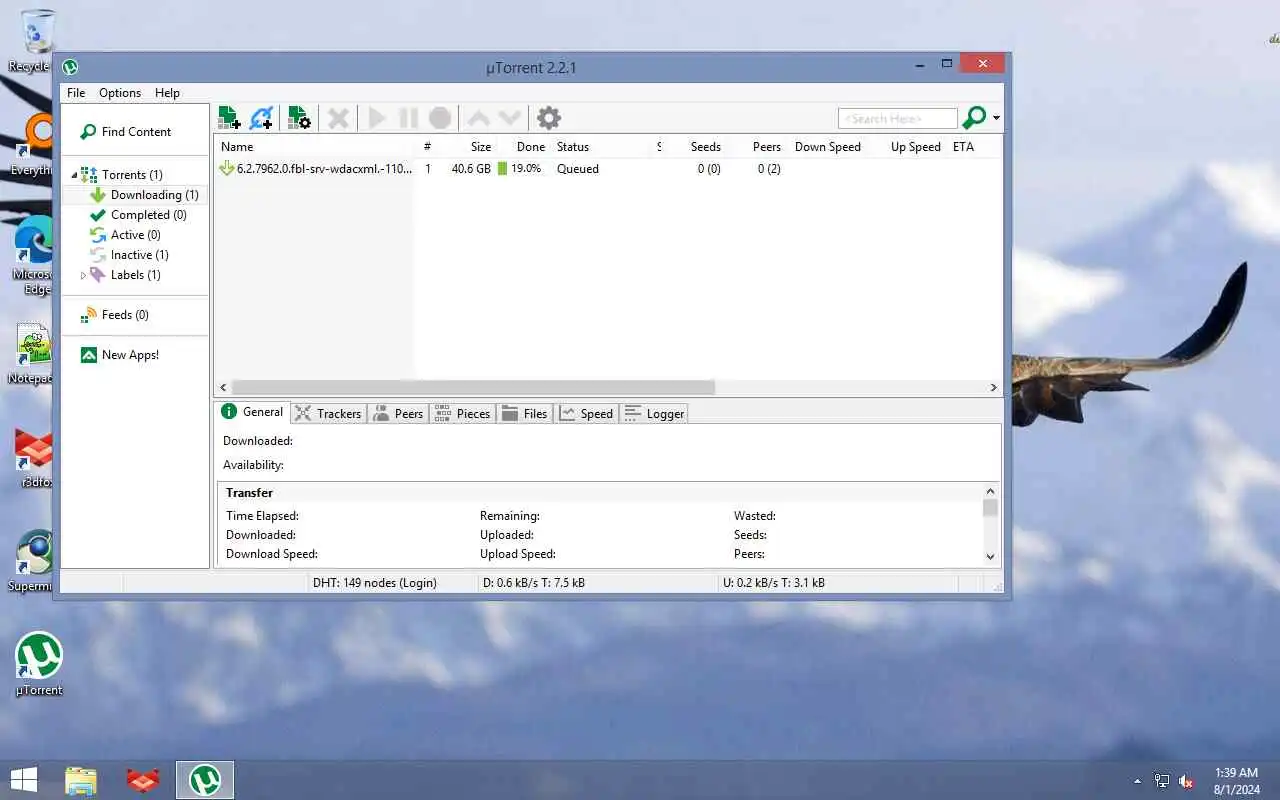
Task: Click the Stop torrent toolbar icon
Action: 440,118
